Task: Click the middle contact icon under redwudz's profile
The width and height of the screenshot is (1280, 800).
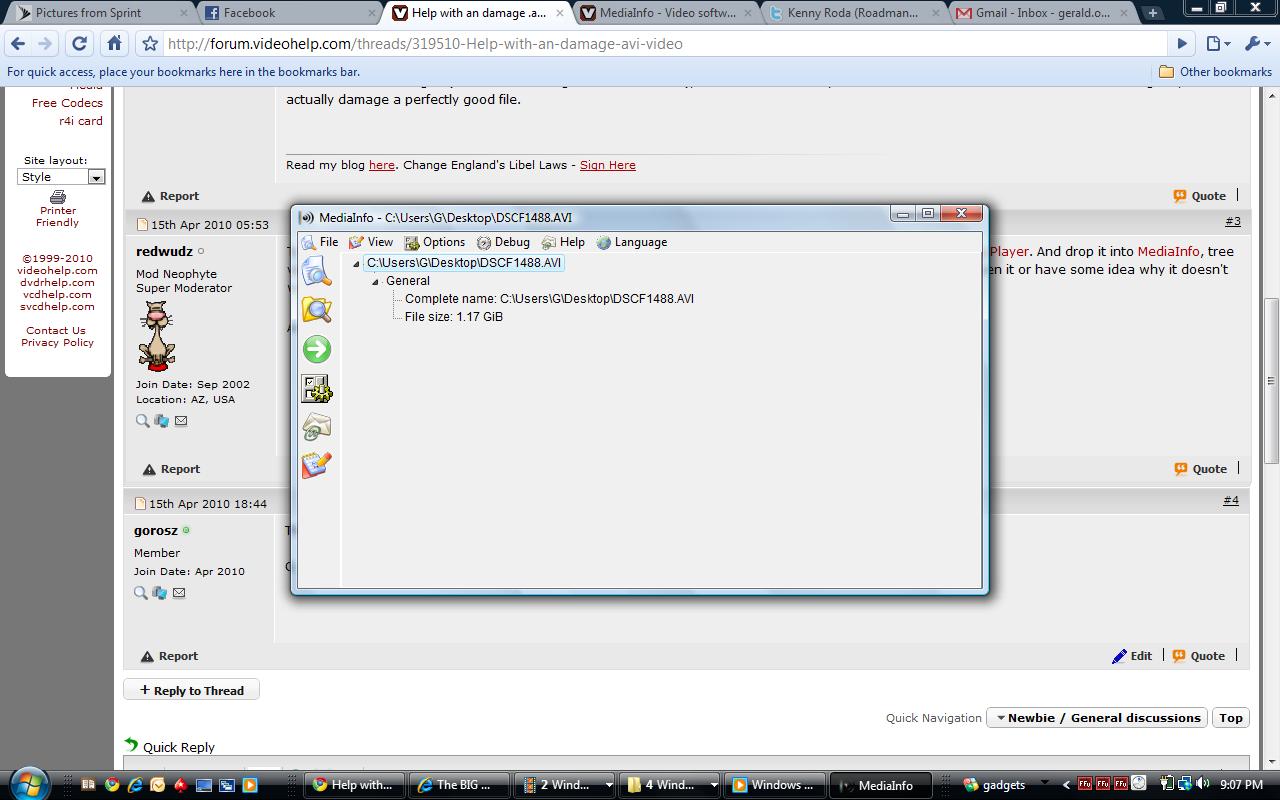Action: (x=161, y=421)
